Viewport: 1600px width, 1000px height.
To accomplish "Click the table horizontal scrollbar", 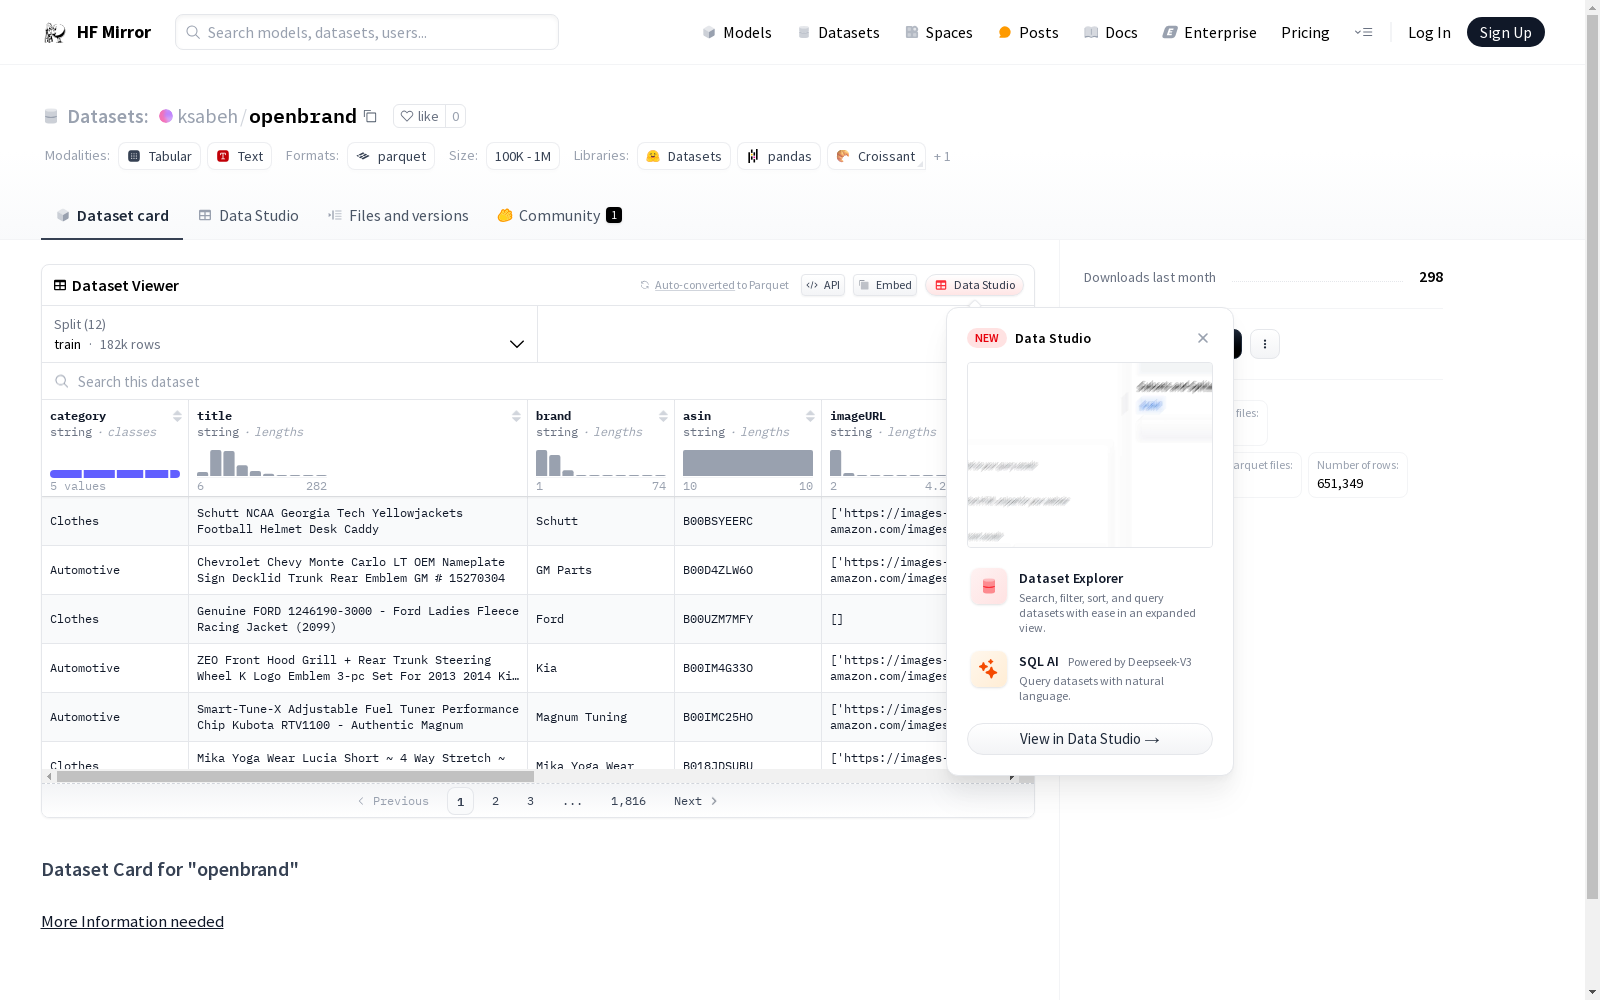I will click(x=295, y=776).
